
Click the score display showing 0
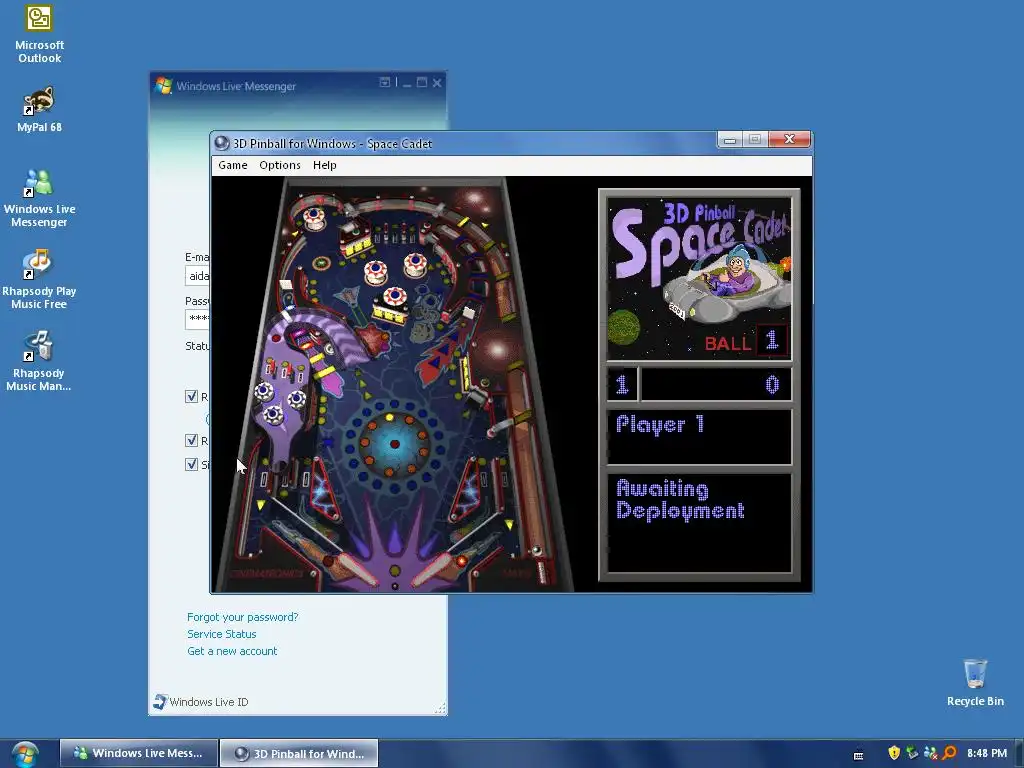tap(716, 385)
